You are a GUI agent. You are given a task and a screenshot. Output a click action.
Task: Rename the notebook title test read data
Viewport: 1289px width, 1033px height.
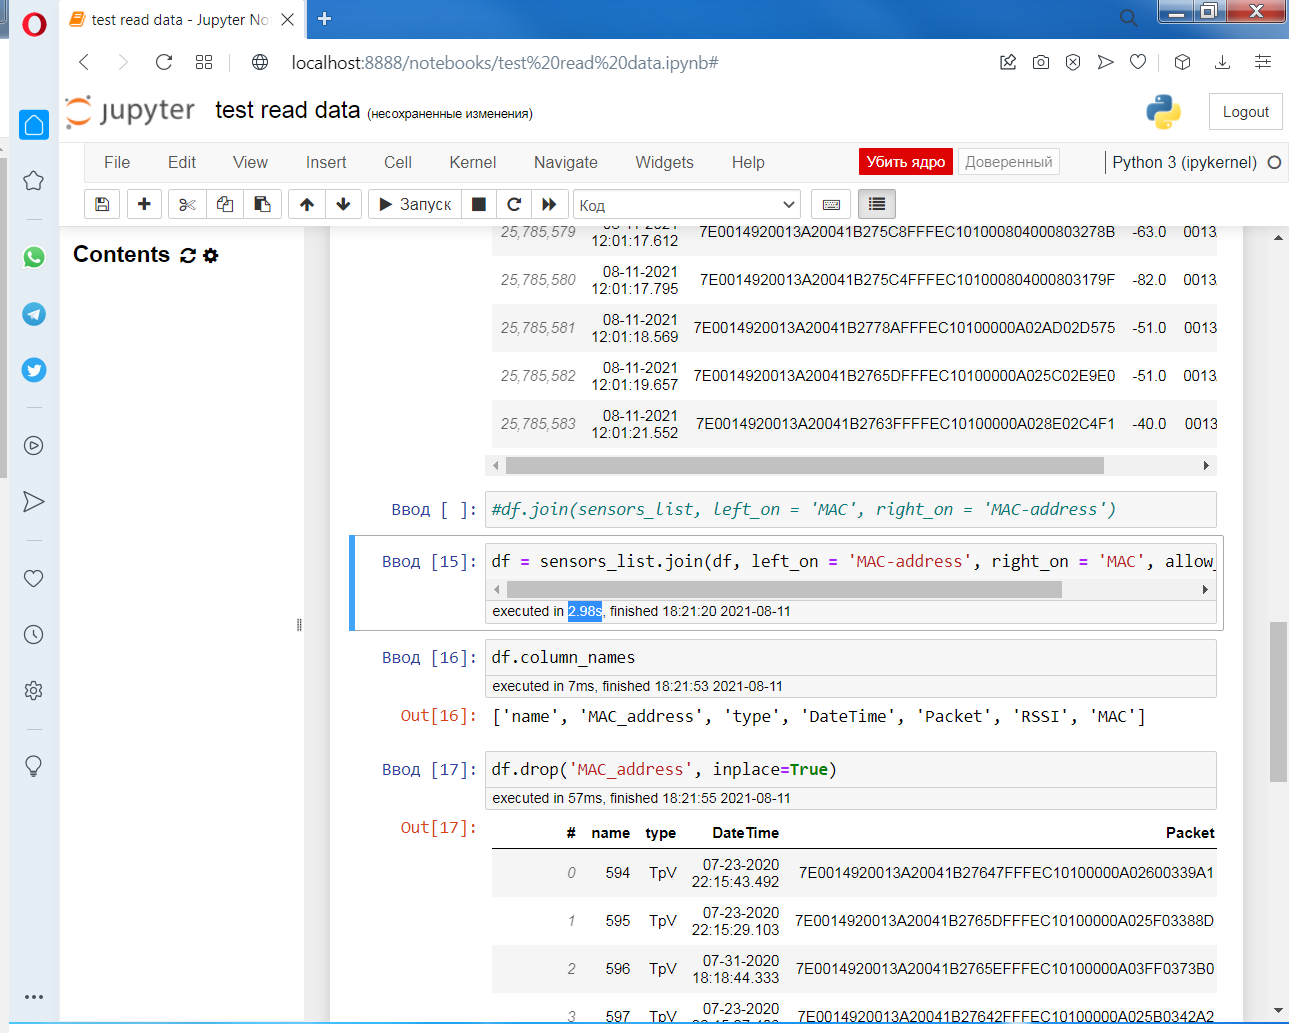tap(287, 110)
